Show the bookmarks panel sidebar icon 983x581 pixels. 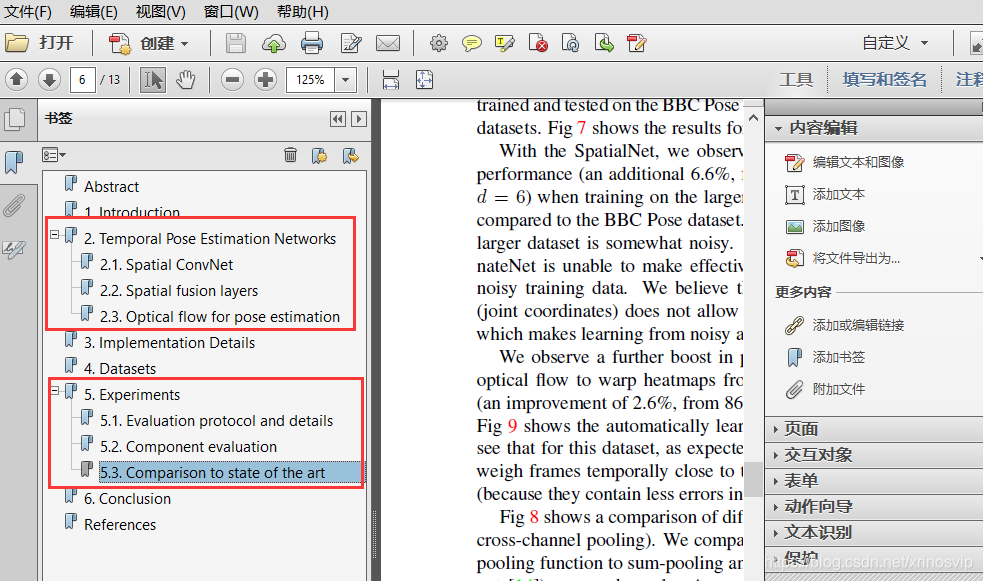coord(14,162)
